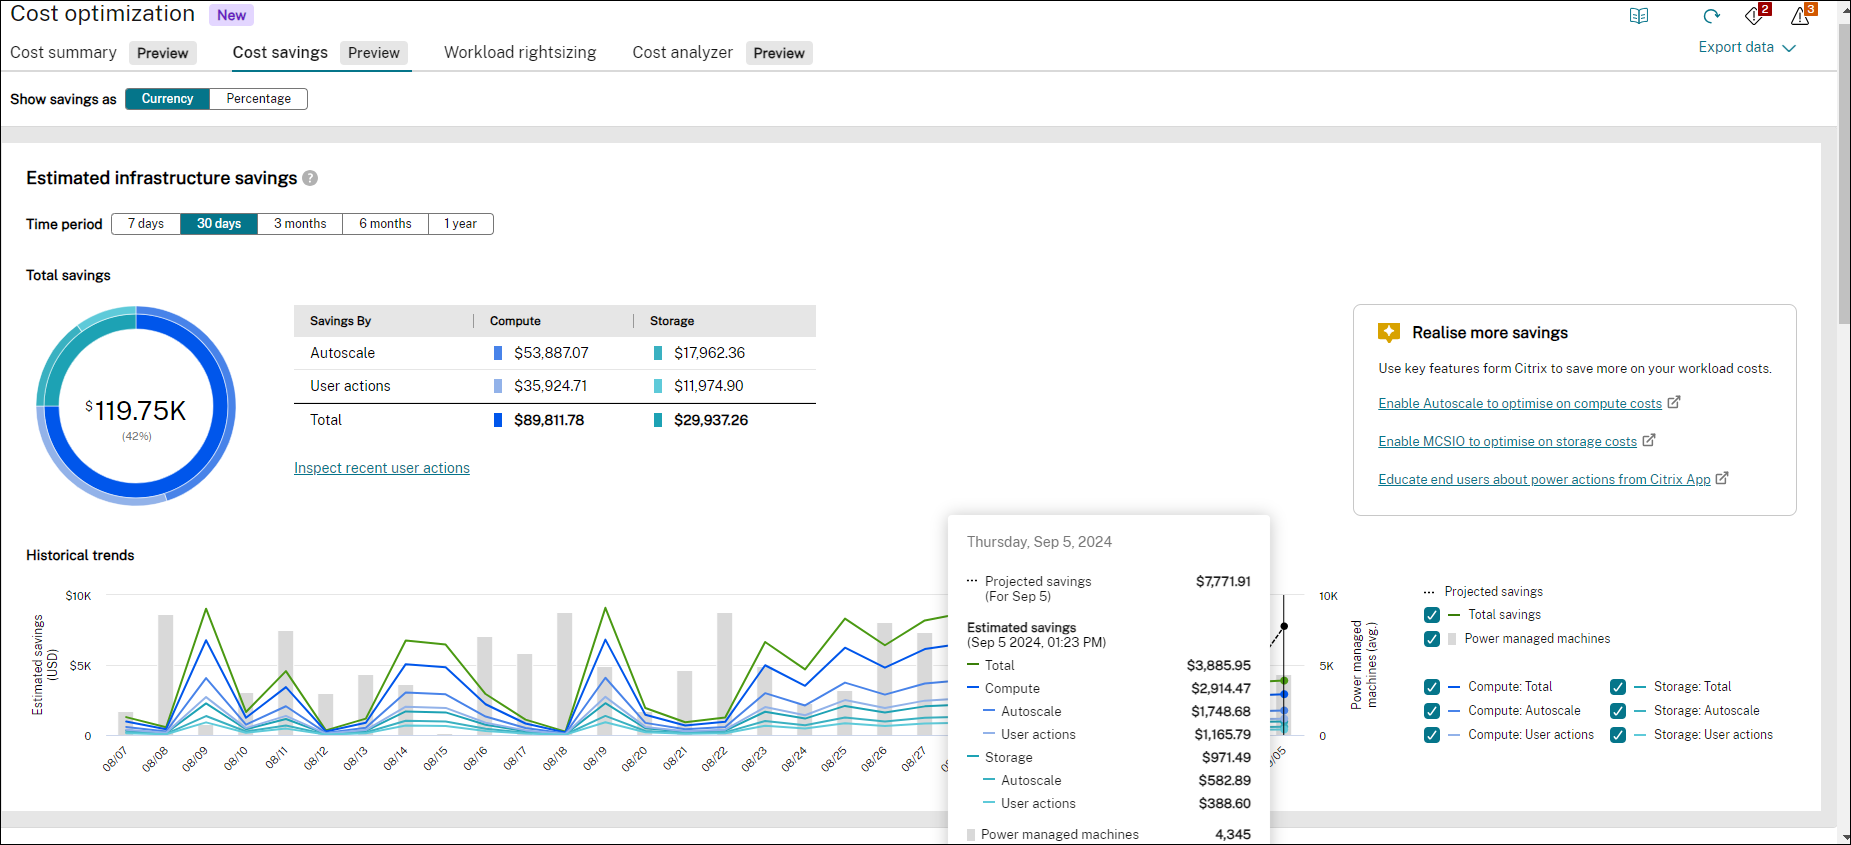
Task: Click the blue Compute Total color swatch
Action: click(498, 420)
